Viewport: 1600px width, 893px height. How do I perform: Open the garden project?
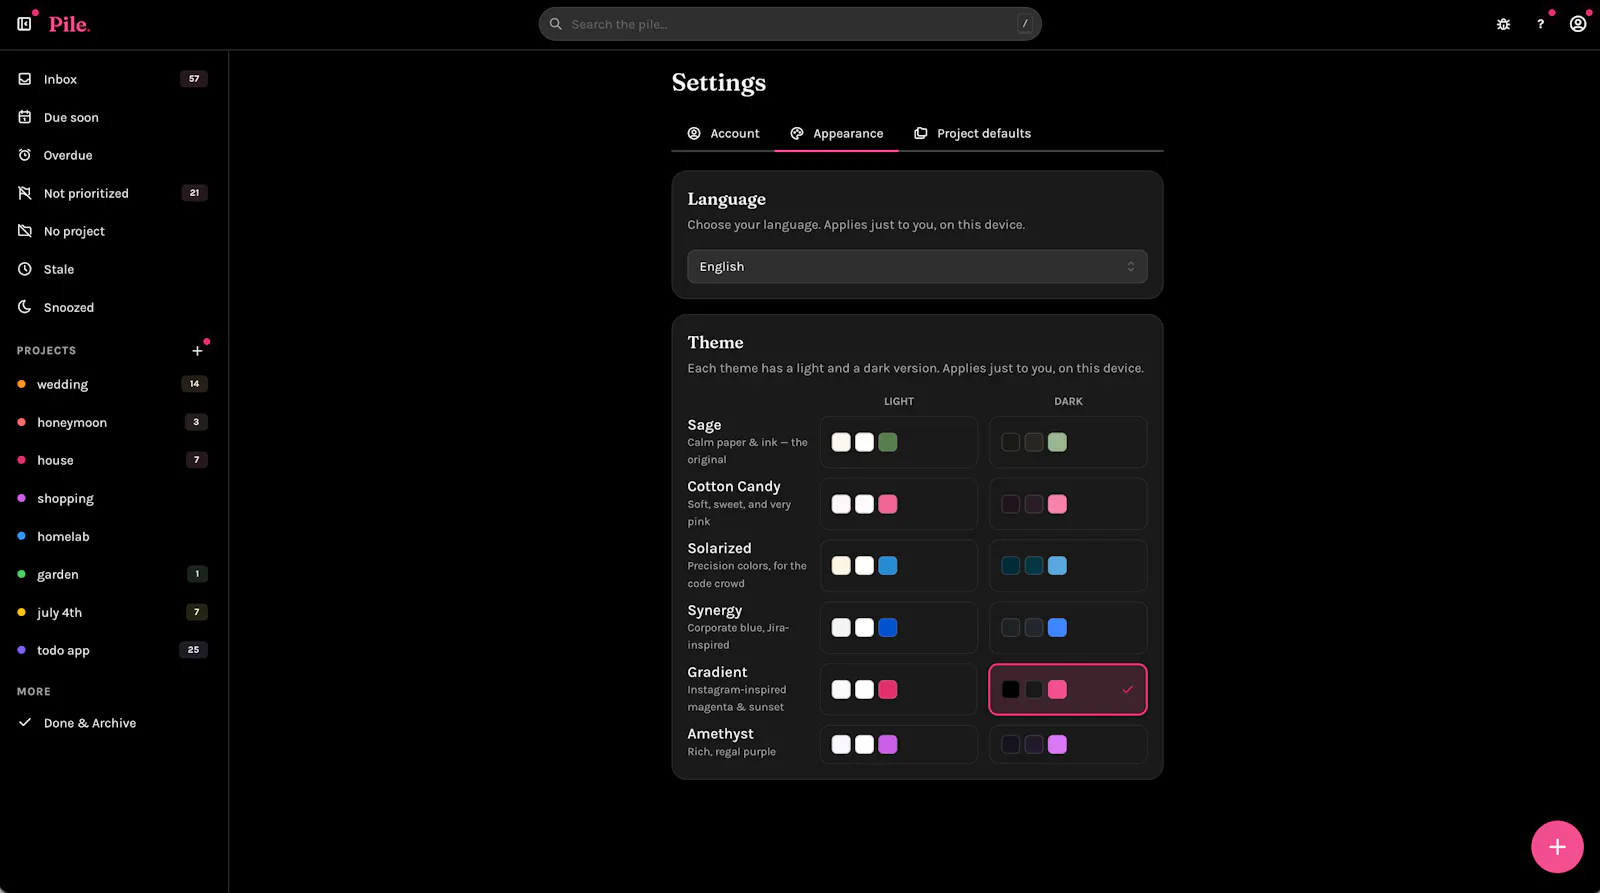[113, 574]
